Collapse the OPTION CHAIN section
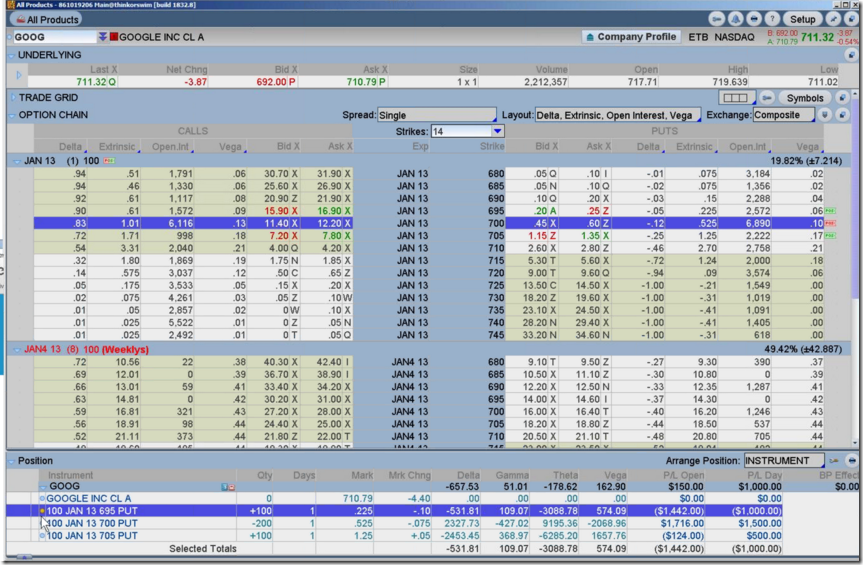The width and height of the screenshot is (863, 565). (12, 115)
